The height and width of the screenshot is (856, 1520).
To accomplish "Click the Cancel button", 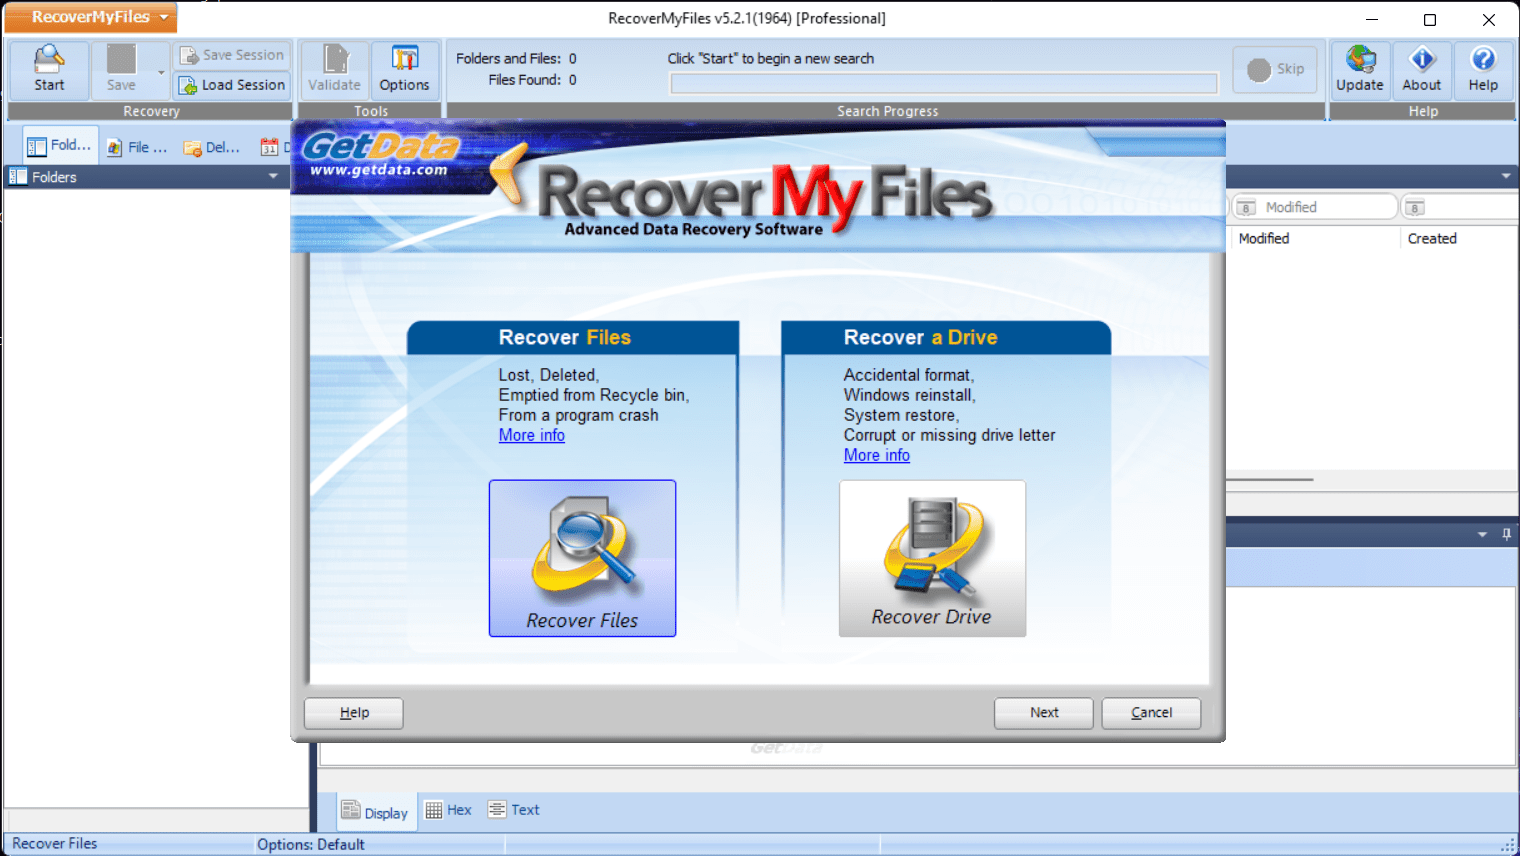I will (x=1151, y=713).
